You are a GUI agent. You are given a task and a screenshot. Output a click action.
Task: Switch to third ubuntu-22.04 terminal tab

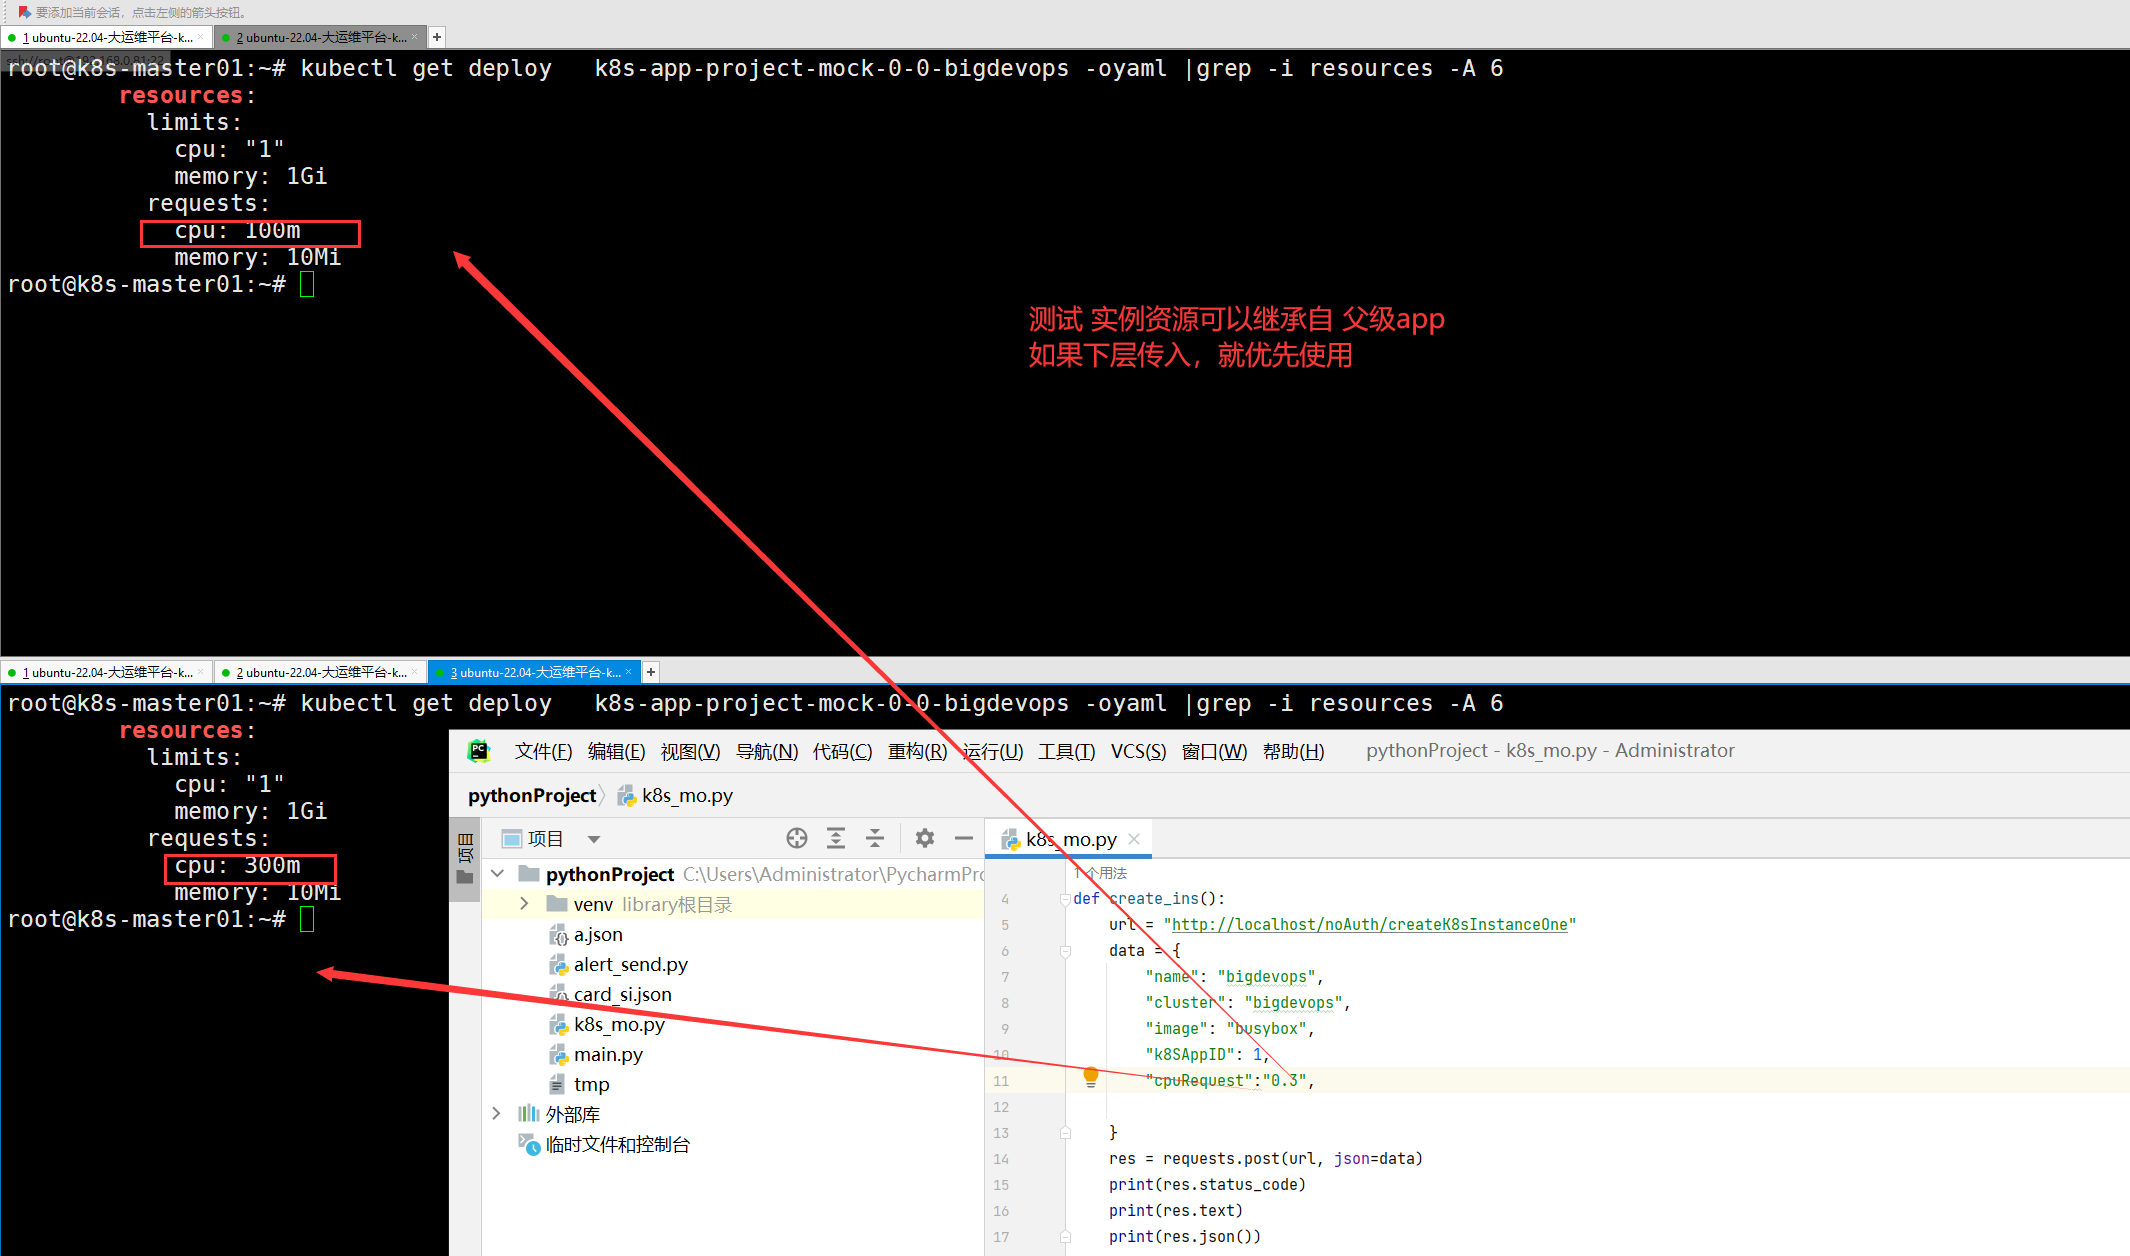(x=535, y=672)
